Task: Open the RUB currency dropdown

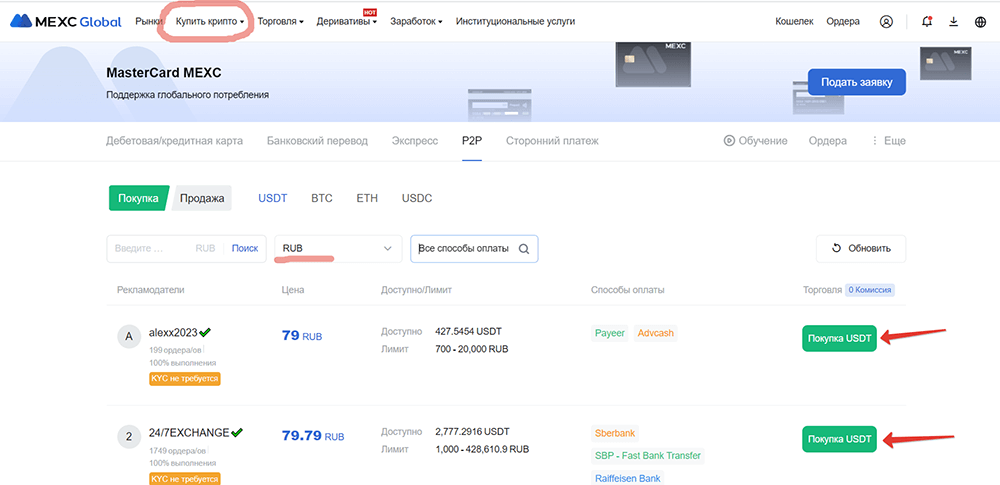Action: [338, 249]
